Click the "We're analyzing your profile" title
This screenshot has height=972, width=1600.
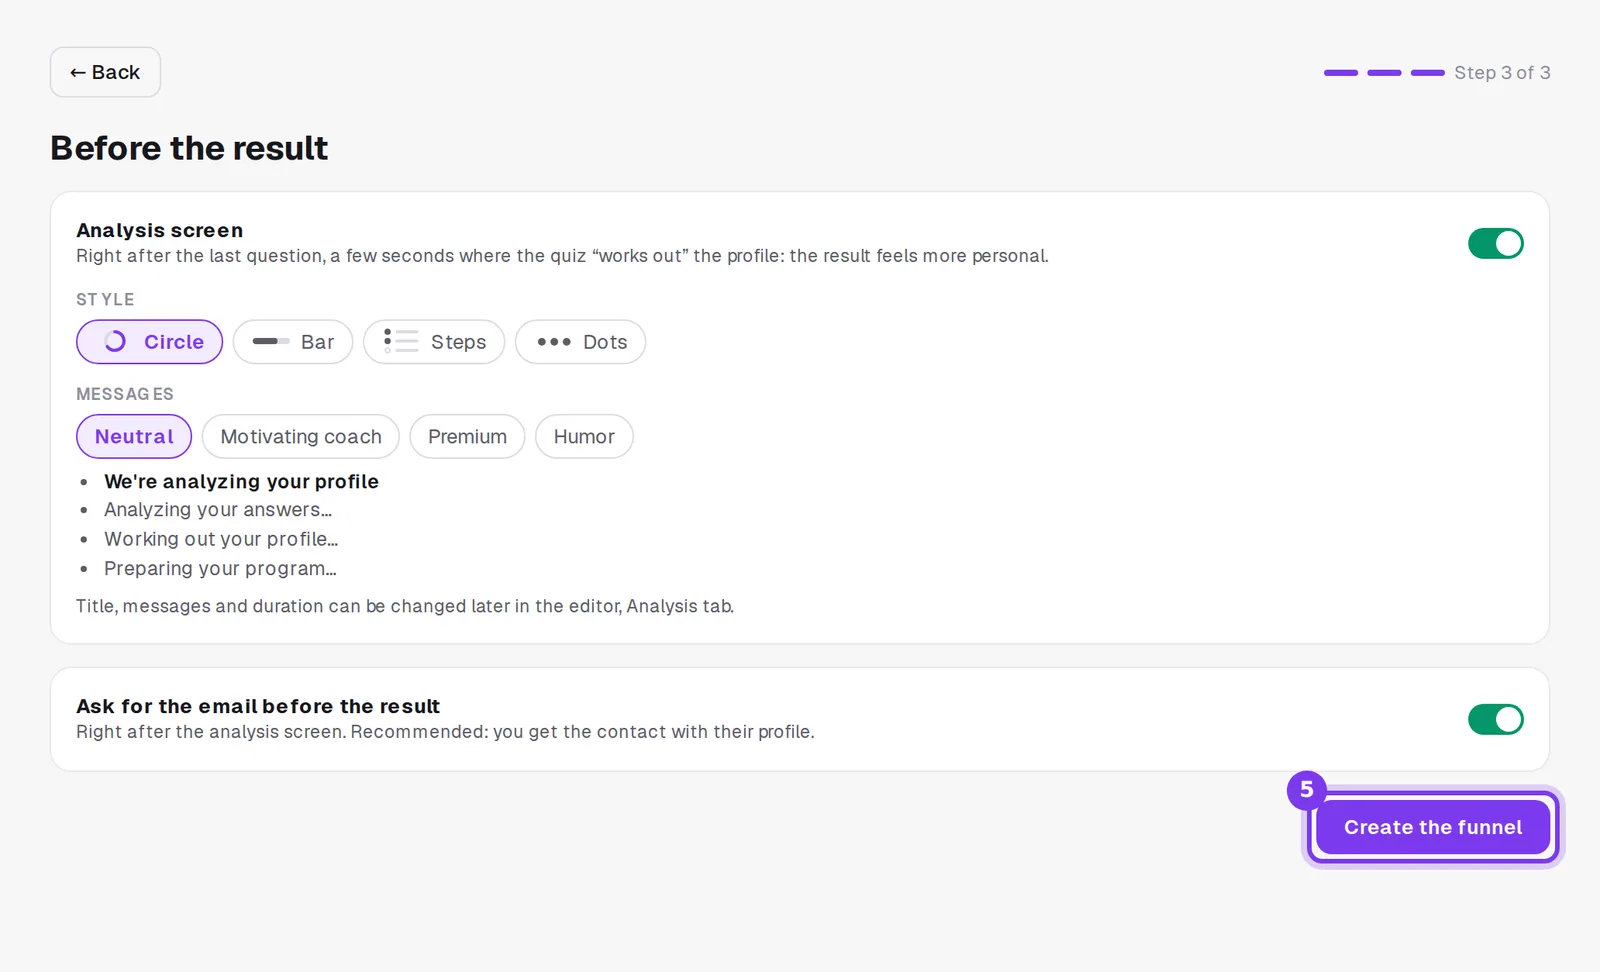point(241,482)
